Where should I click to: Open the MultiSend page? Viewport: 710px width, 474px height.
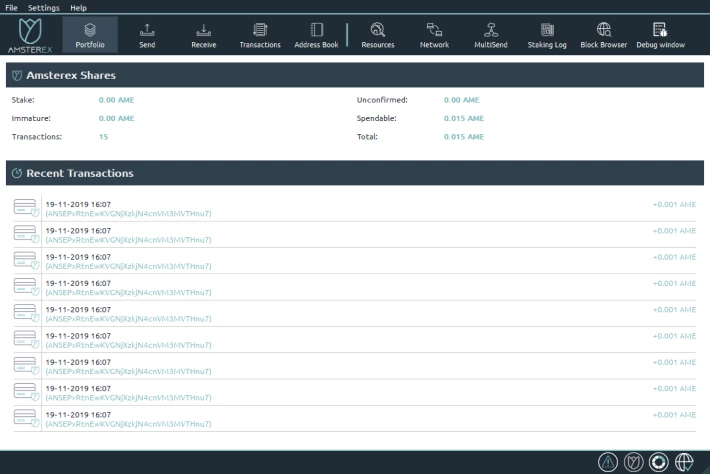point(491,35)
